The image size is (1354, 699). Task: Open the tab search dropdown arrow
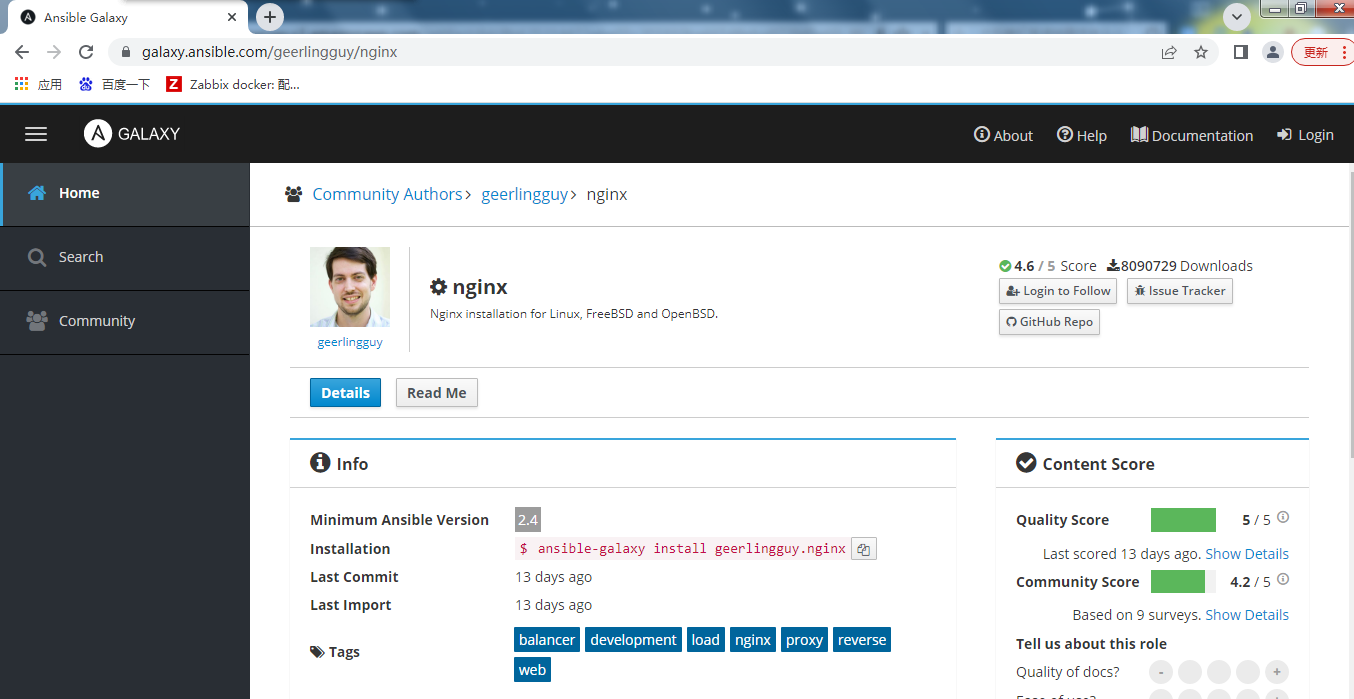(x=1237, y=16)
